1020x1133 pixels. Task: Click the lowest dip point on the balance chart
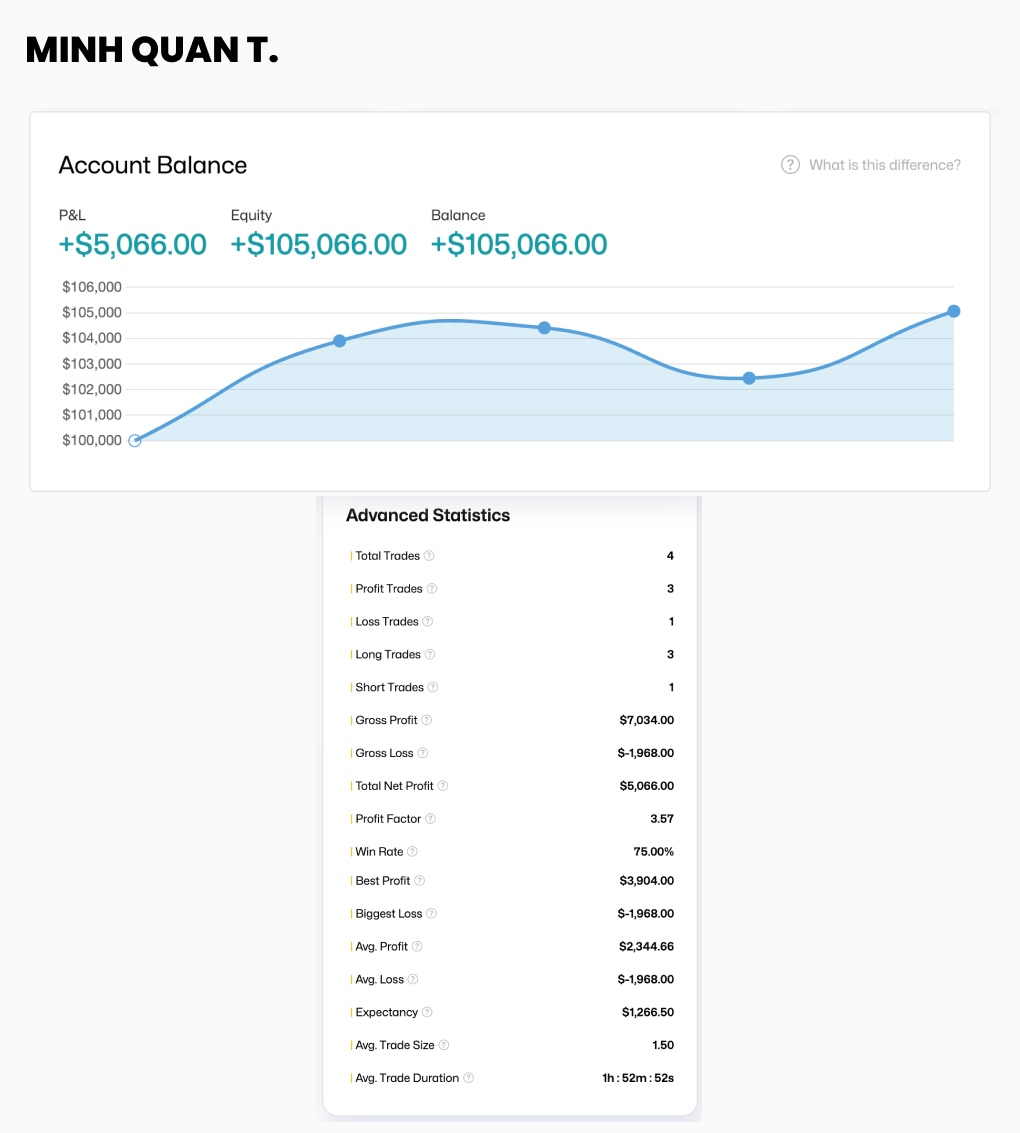[x=749, y=378]
